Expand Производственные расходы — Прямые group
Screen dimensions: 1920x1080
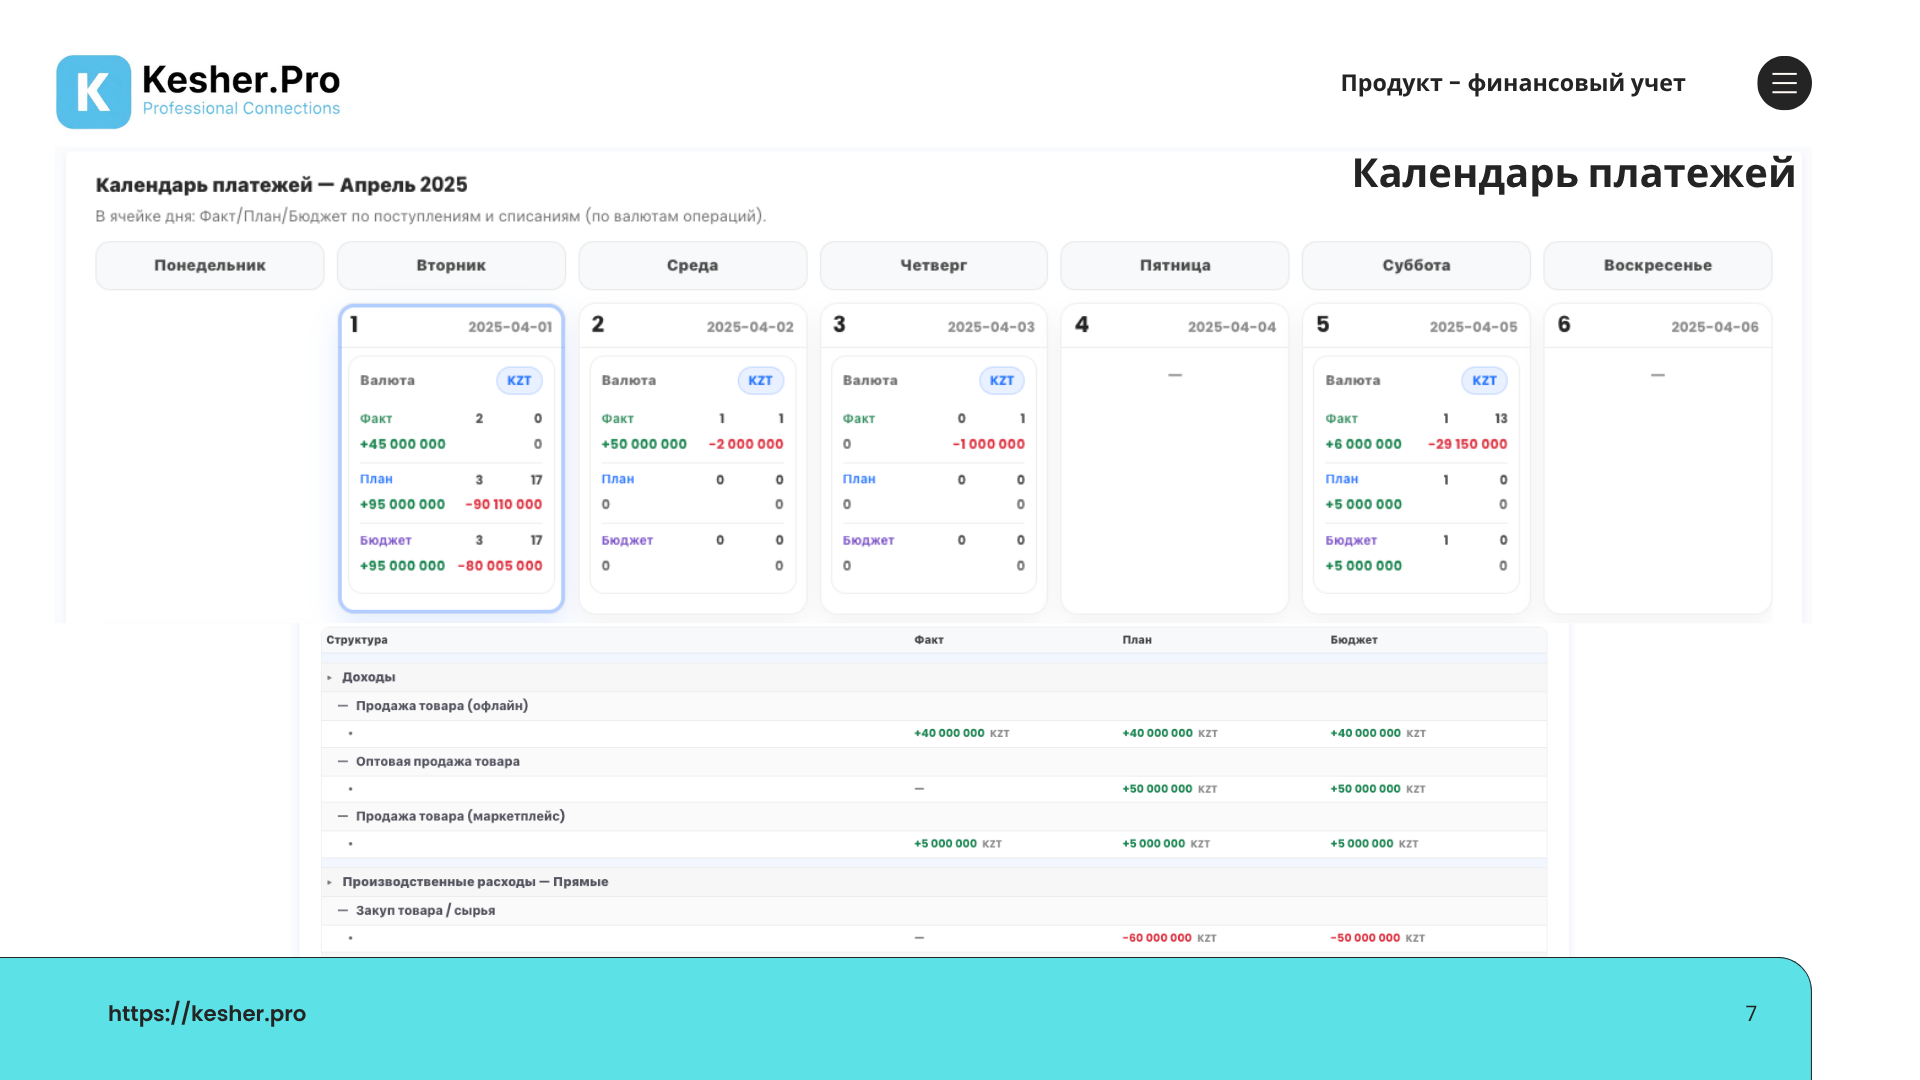329,882
